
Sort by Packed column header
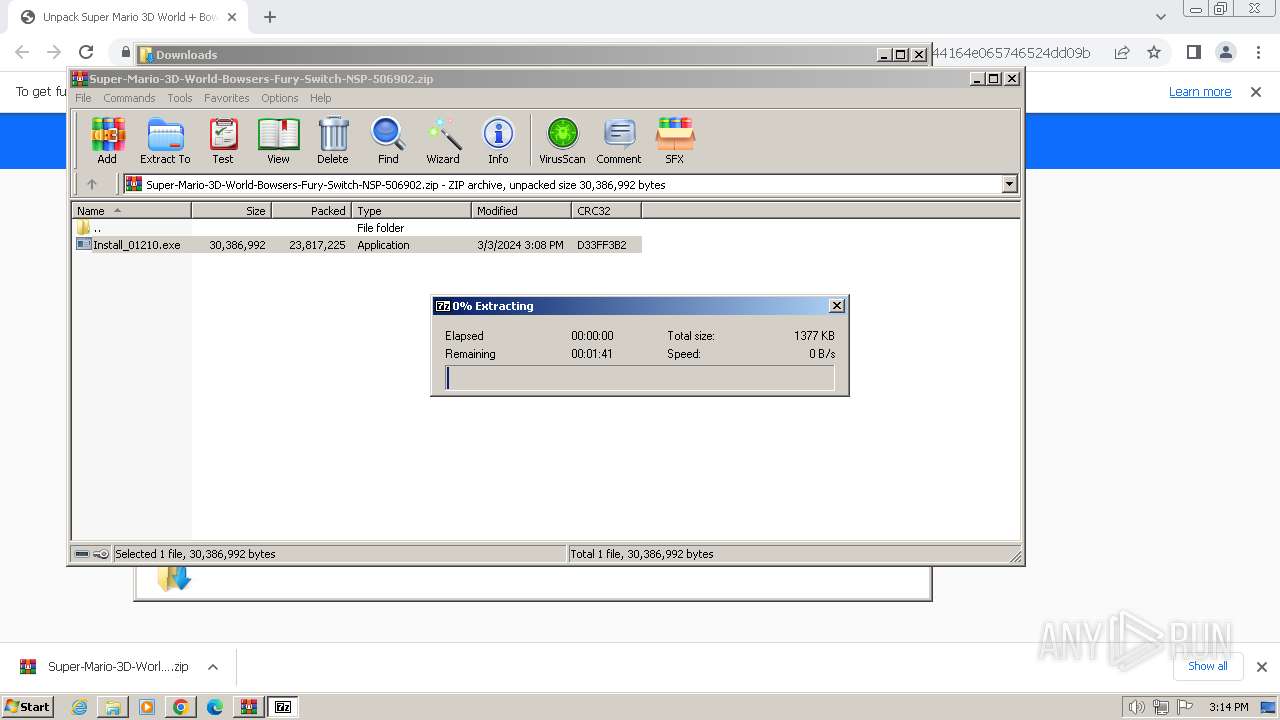311,211
